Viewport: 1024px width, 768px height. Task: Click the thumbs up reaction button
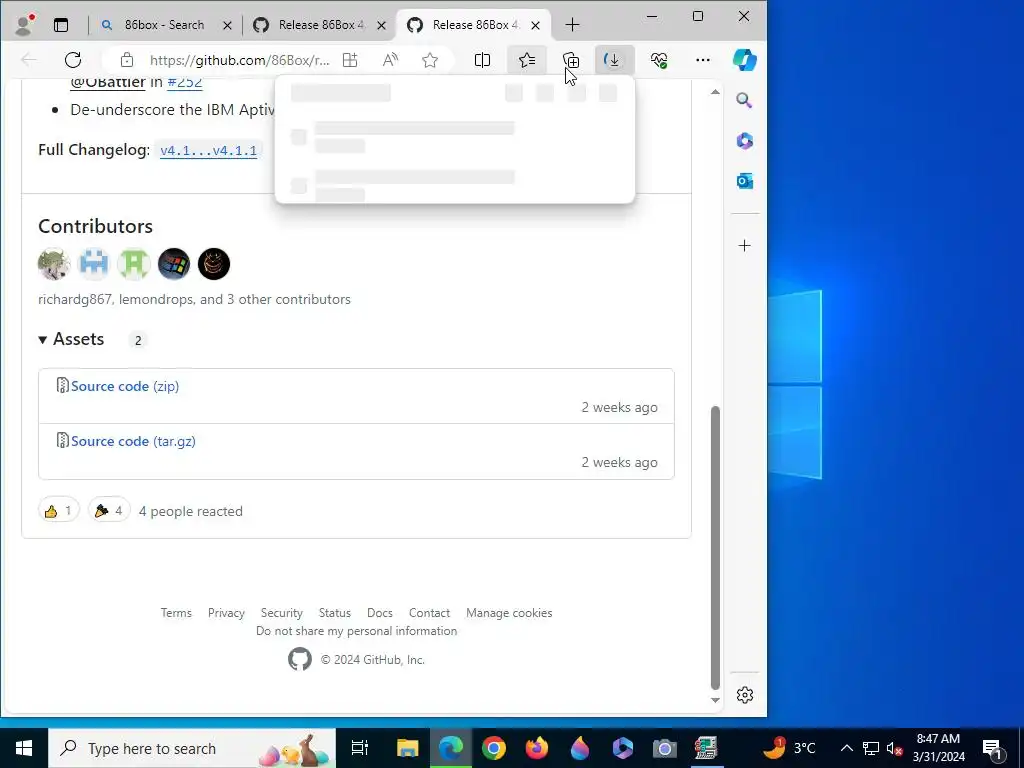[59, 511]
